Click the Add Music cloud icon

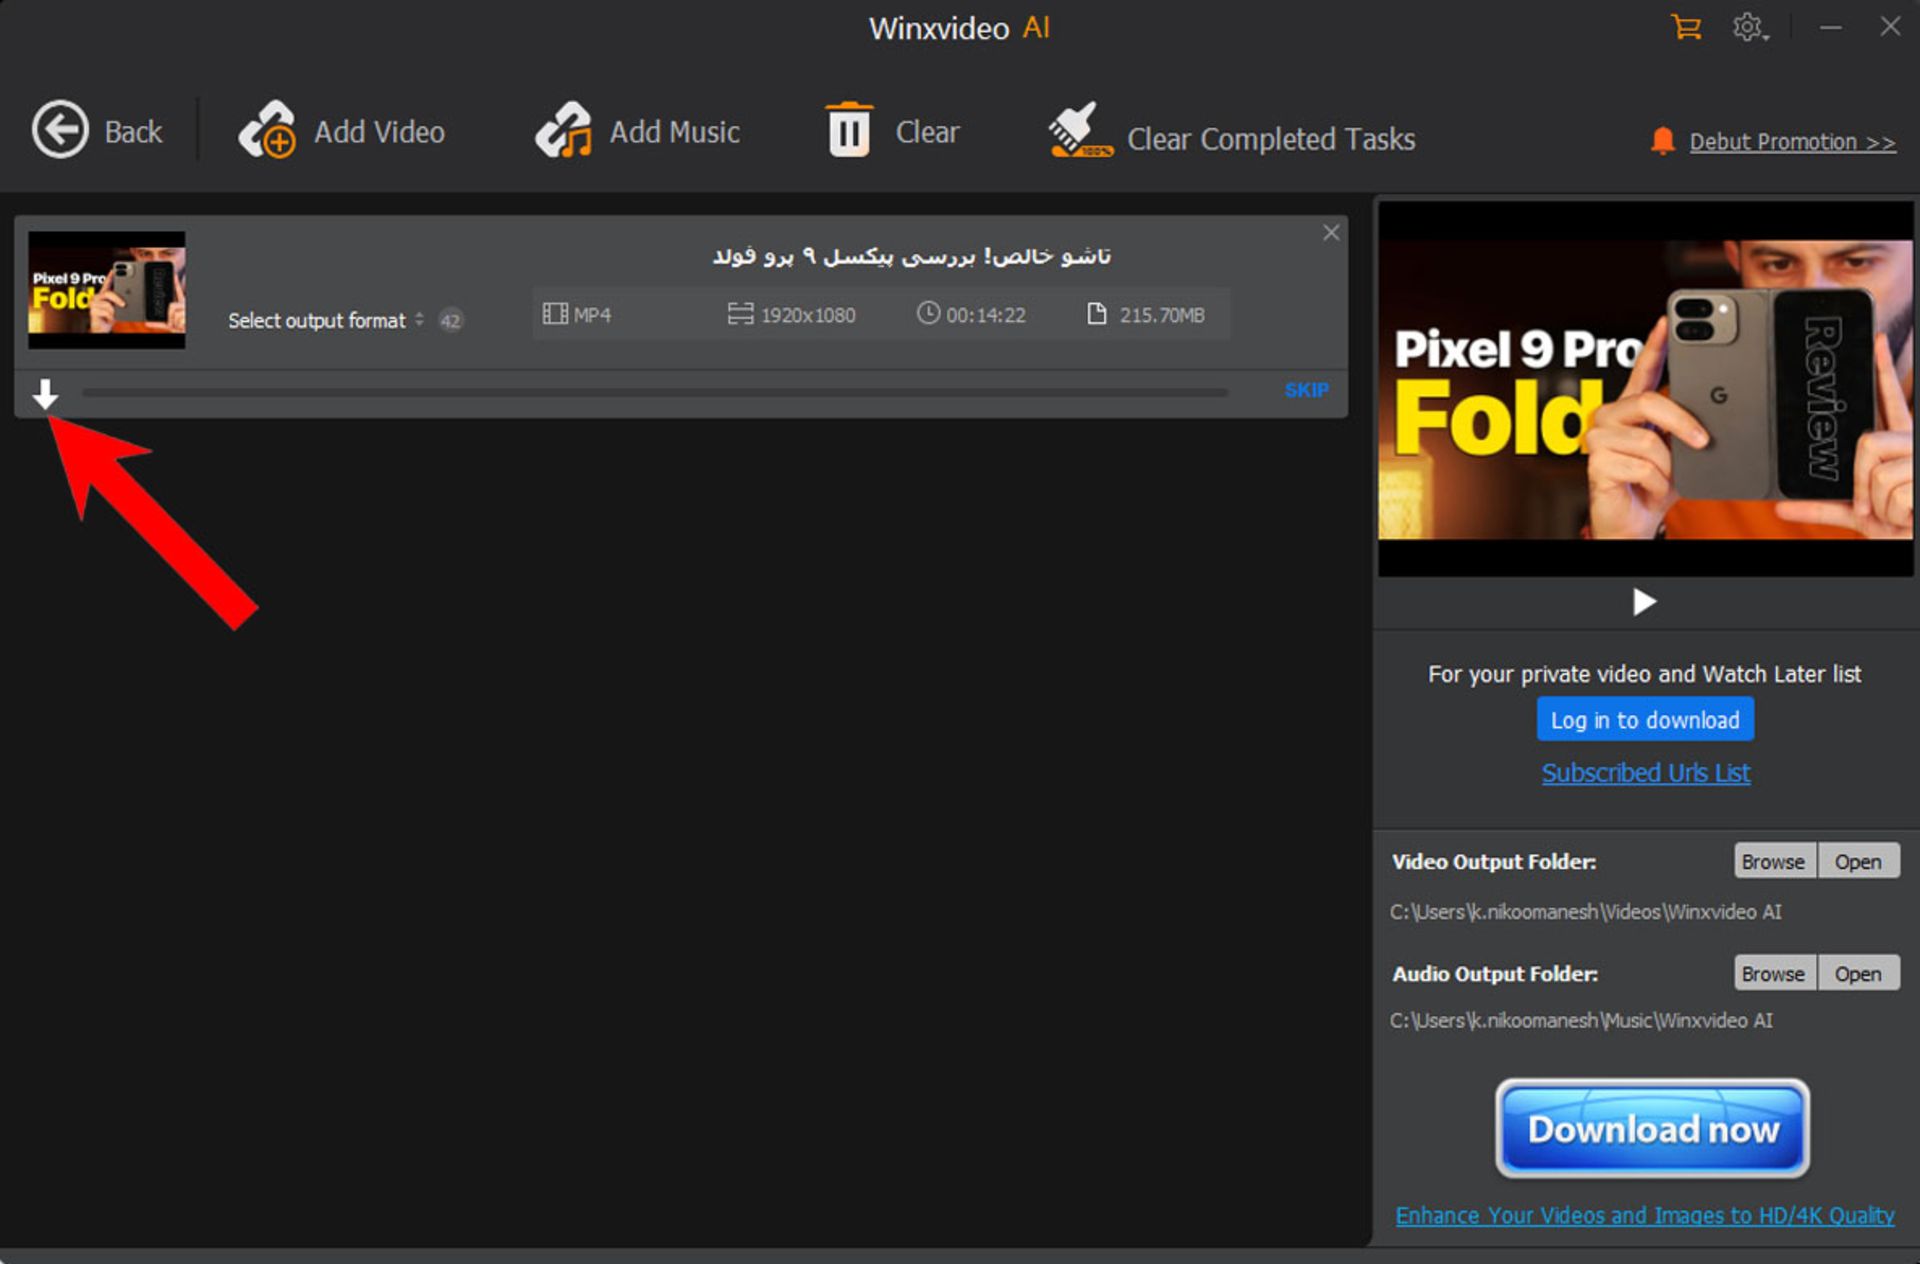[564, 130]
